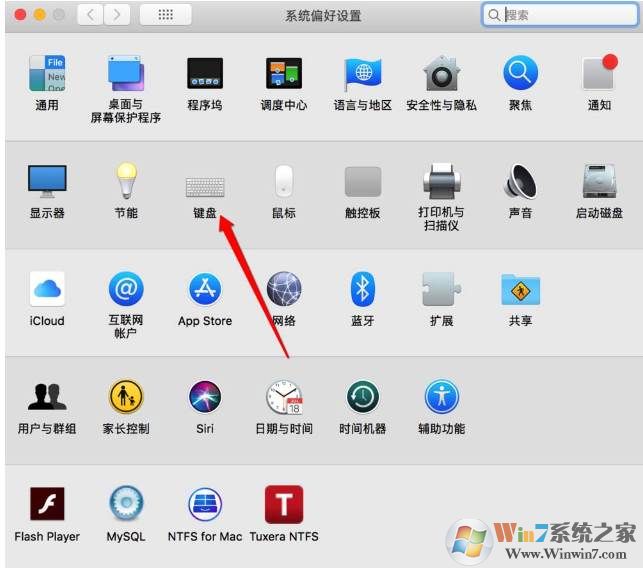
Task: Click the magnifier icon in search field
Action: coord(494,15)
